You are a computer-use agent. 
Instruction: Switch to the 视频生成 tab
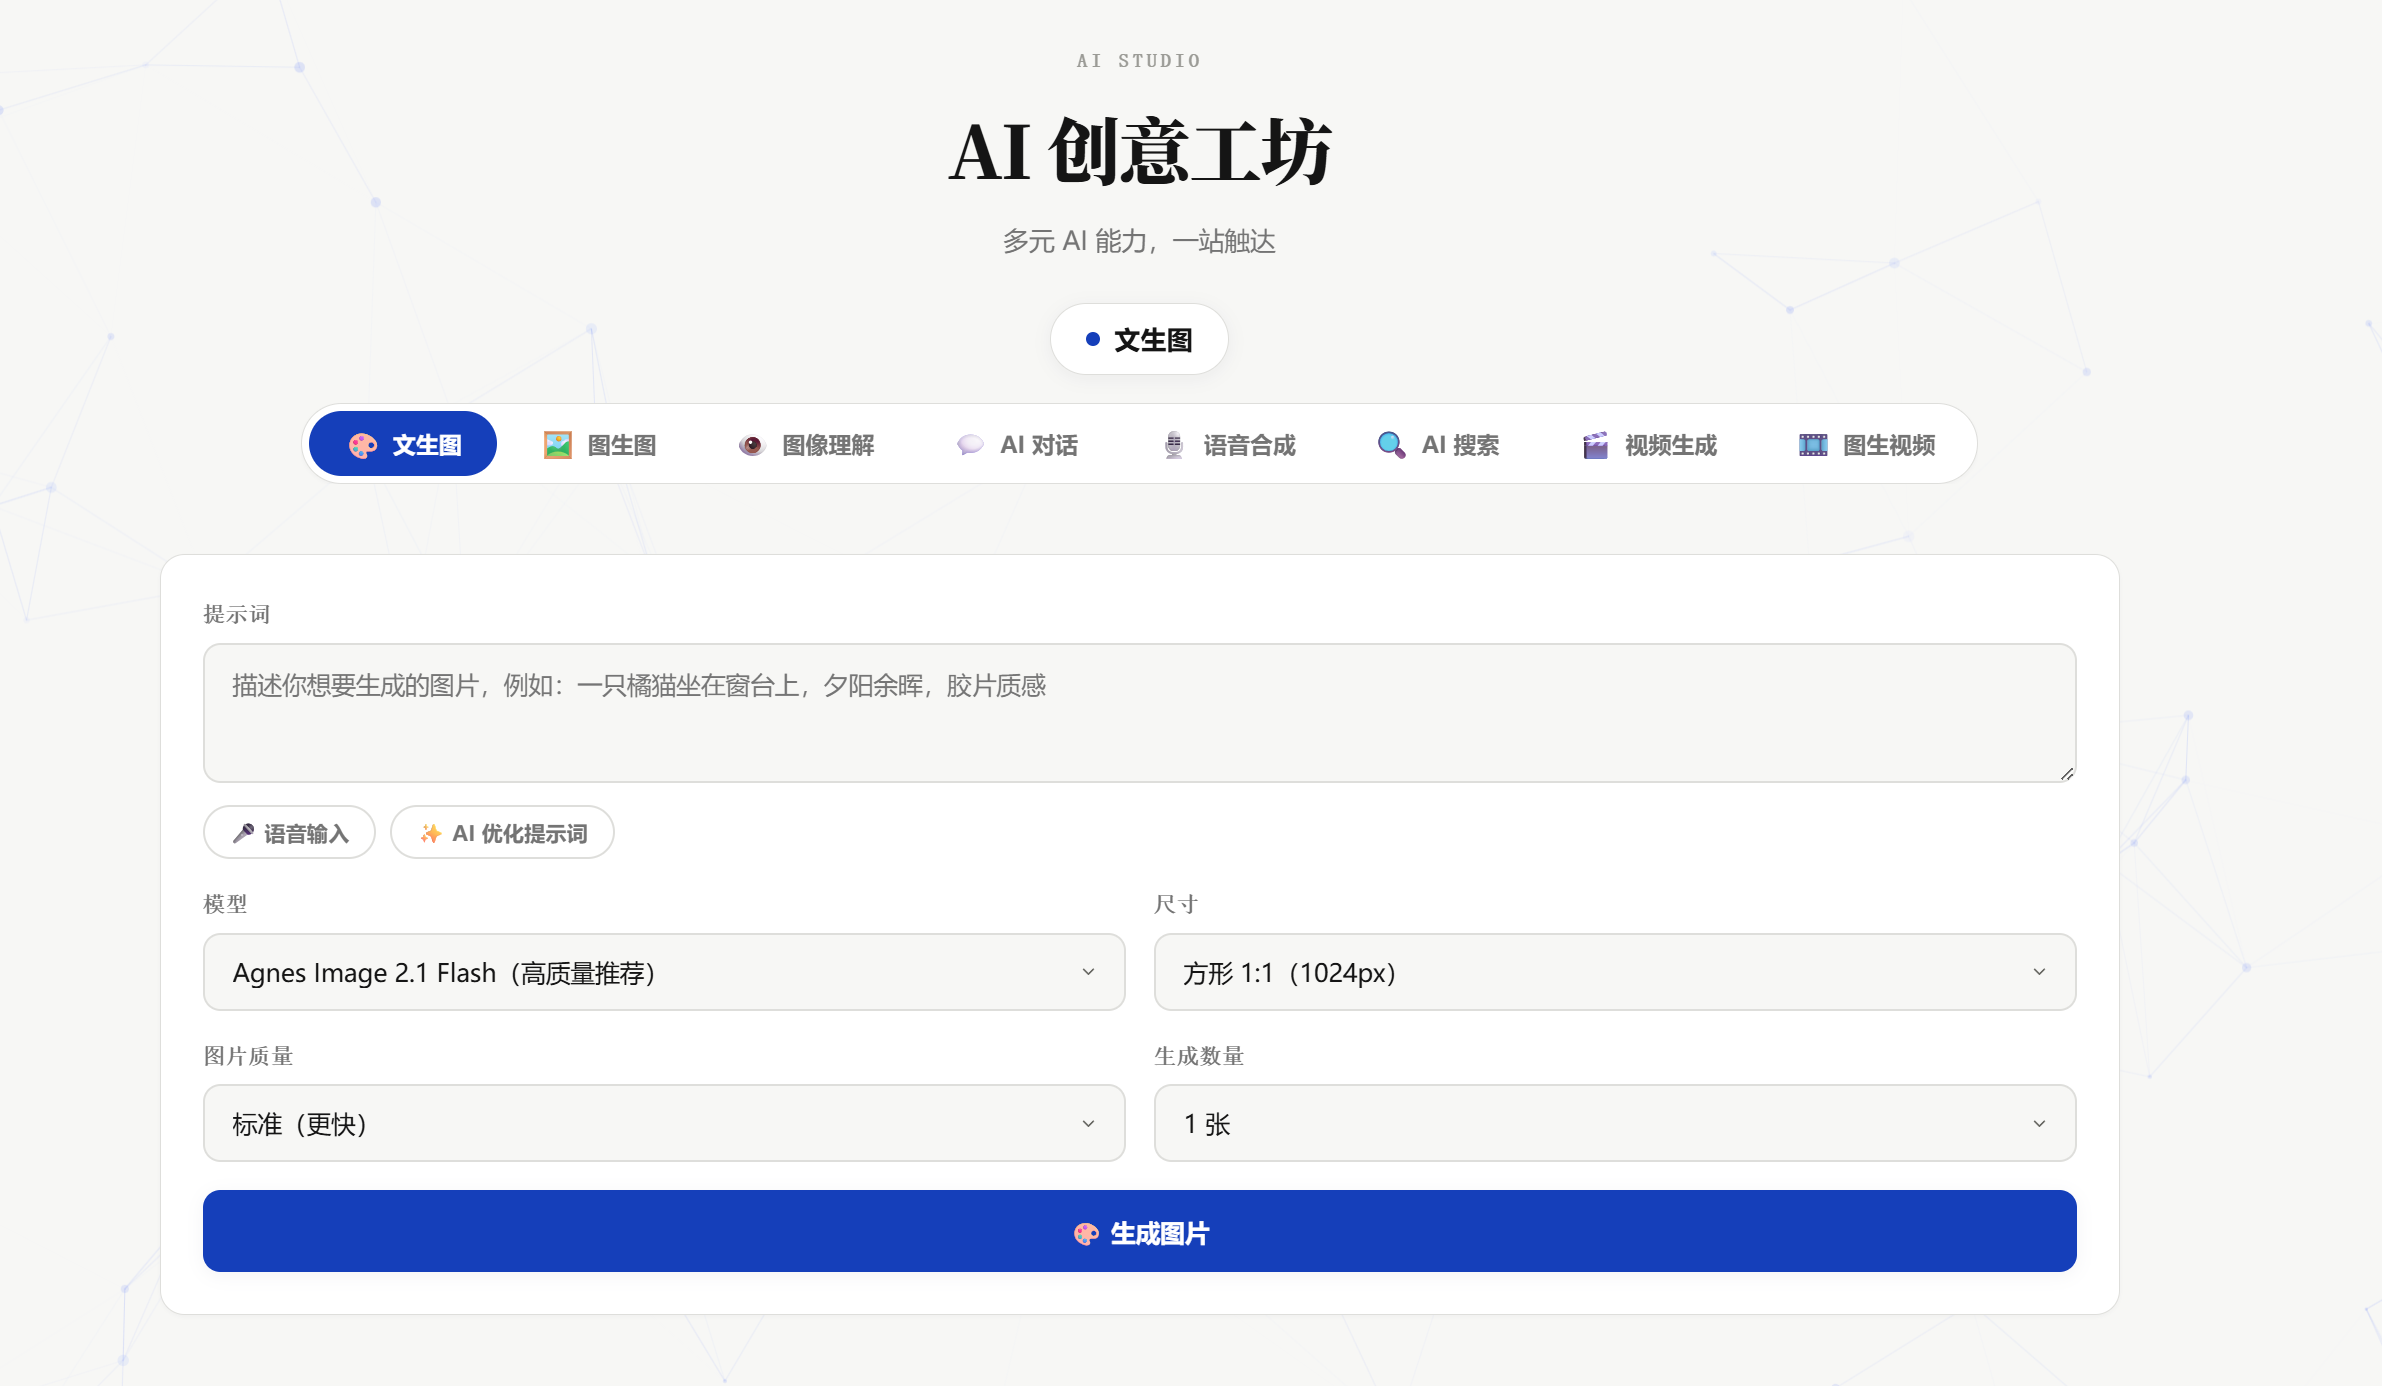(1650, 444)
